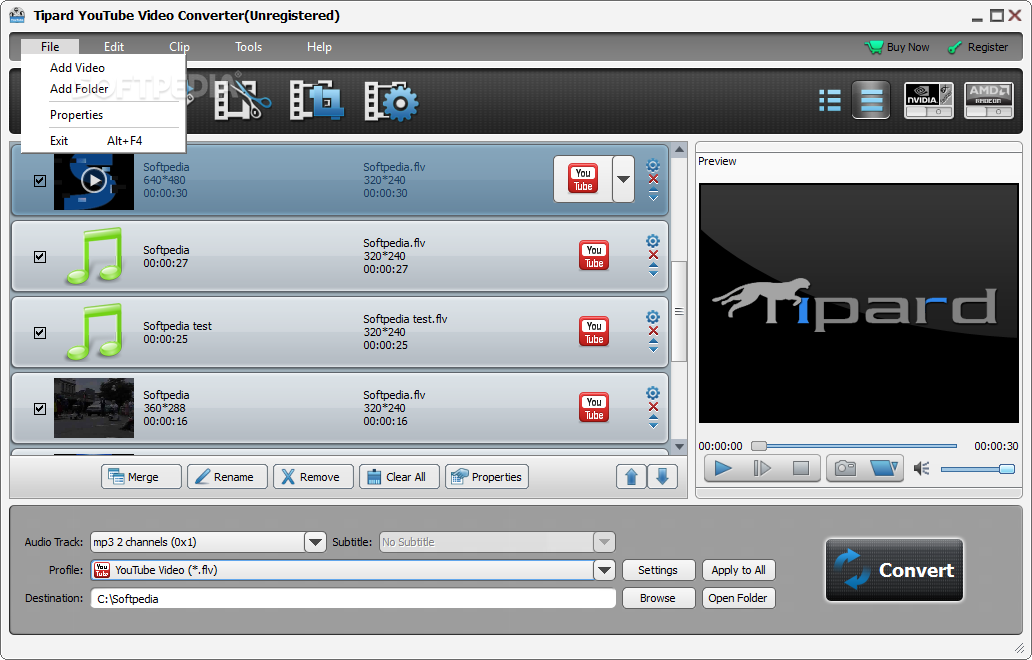Screen dimensions: 1032x660
Task: Start conversion with Convert button
Action: coord(894,570)
